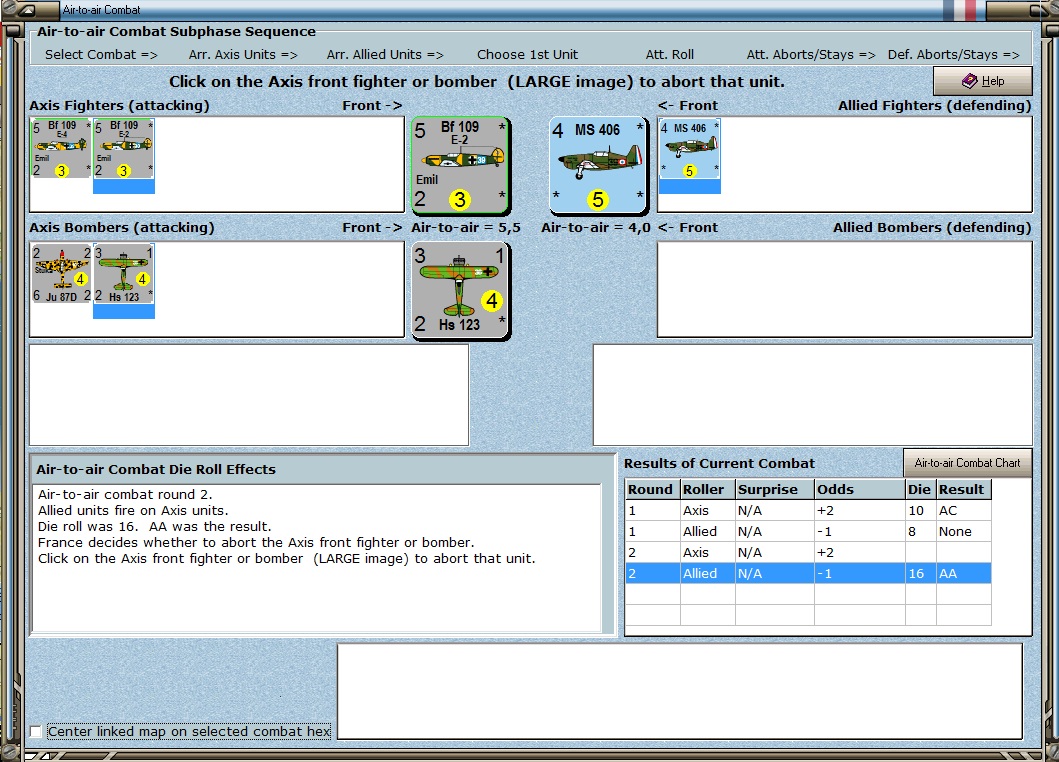
Task: Open the window system menu icon in title bar
Action: 28,10
